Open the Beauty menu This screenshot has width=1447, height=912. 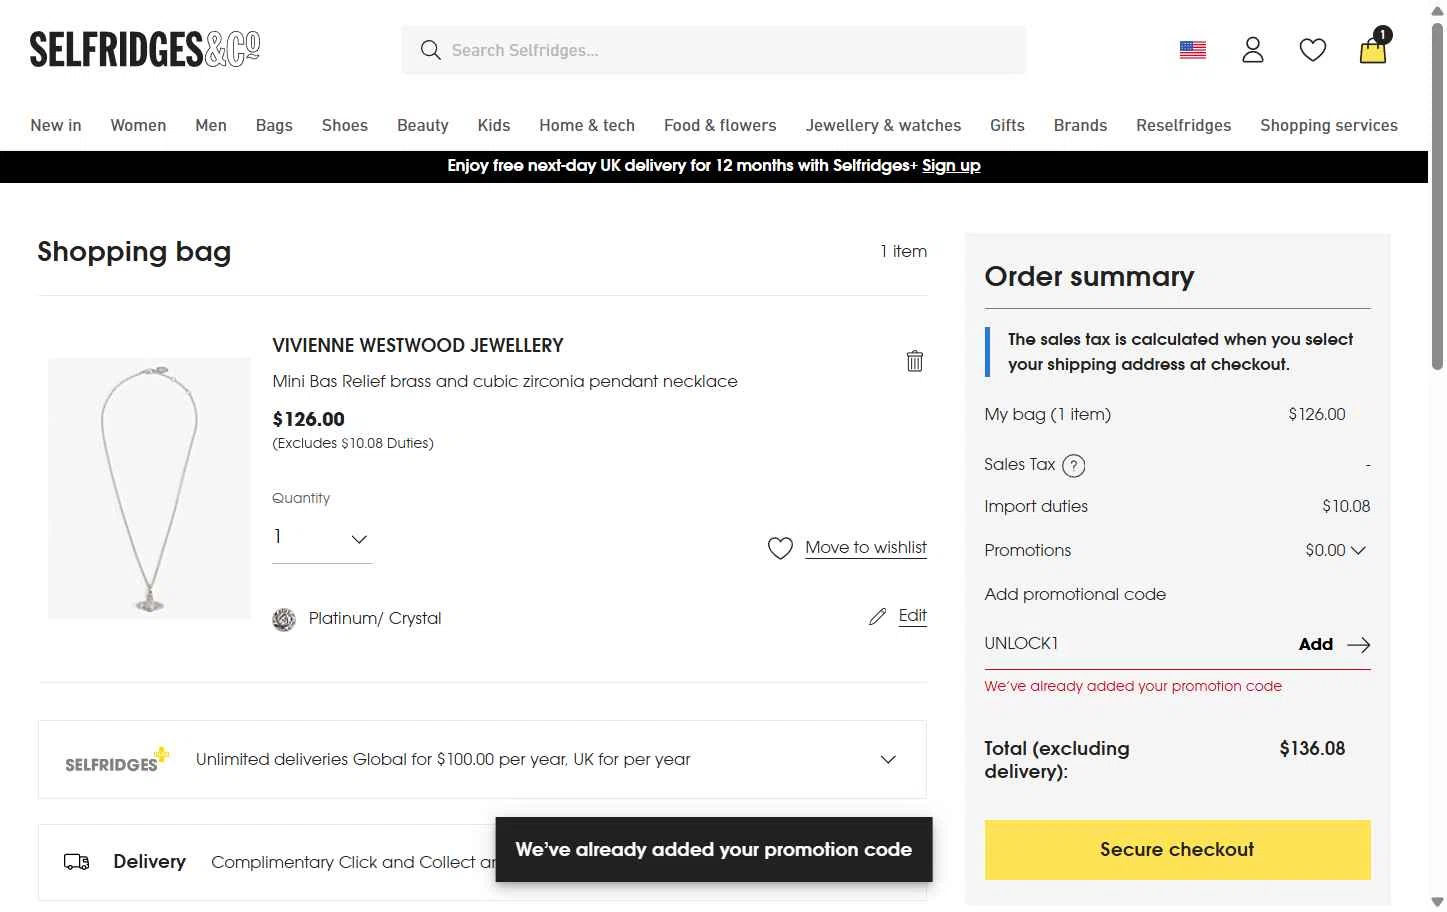tap(423, 125)
